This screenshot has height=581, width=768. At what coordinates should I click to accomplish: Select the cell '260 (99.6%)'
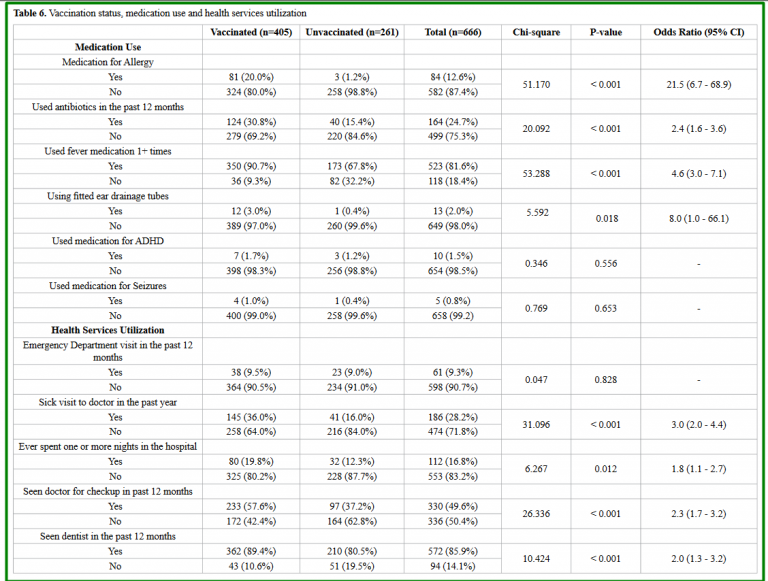pyautogui.click(x=352, y=226)
